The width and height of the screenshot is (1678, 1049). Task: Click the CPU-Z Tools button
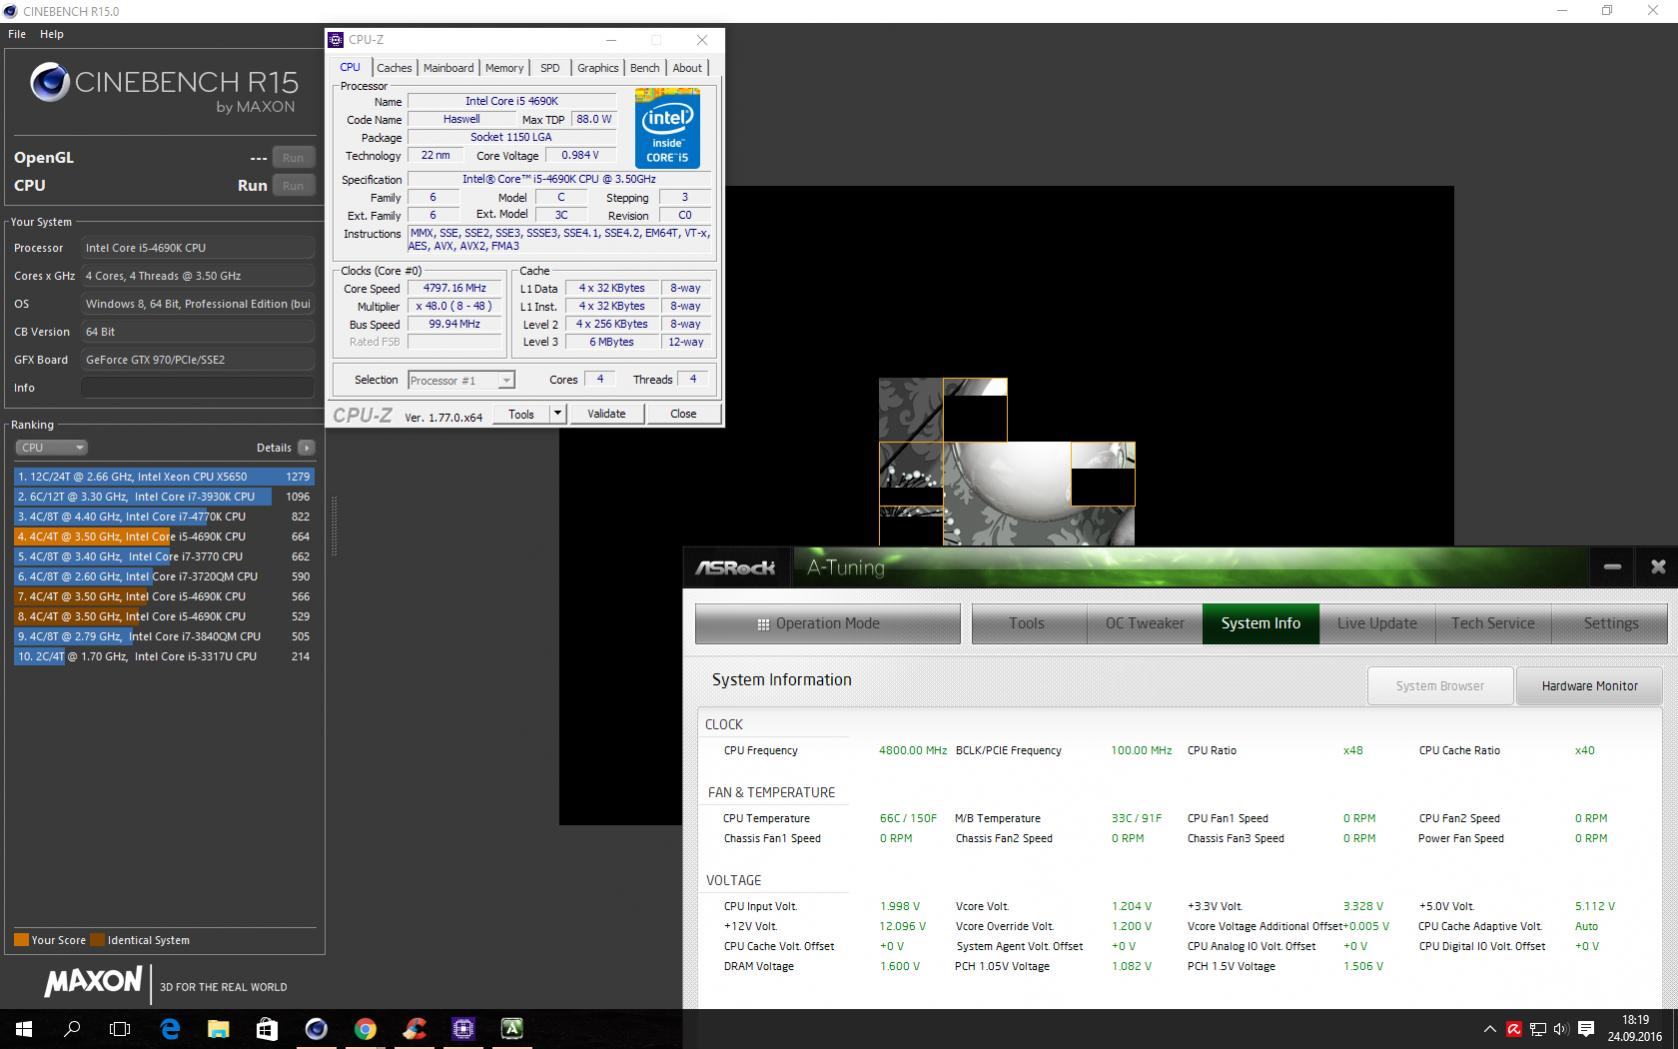(521, 414)
